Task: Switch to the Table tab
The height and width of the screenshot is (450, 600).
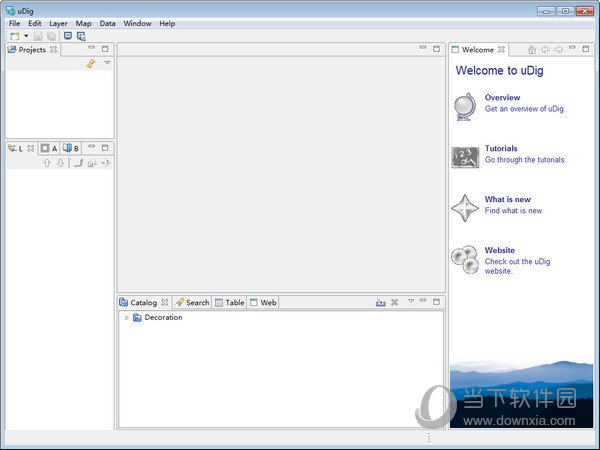Action: point(234,302)
